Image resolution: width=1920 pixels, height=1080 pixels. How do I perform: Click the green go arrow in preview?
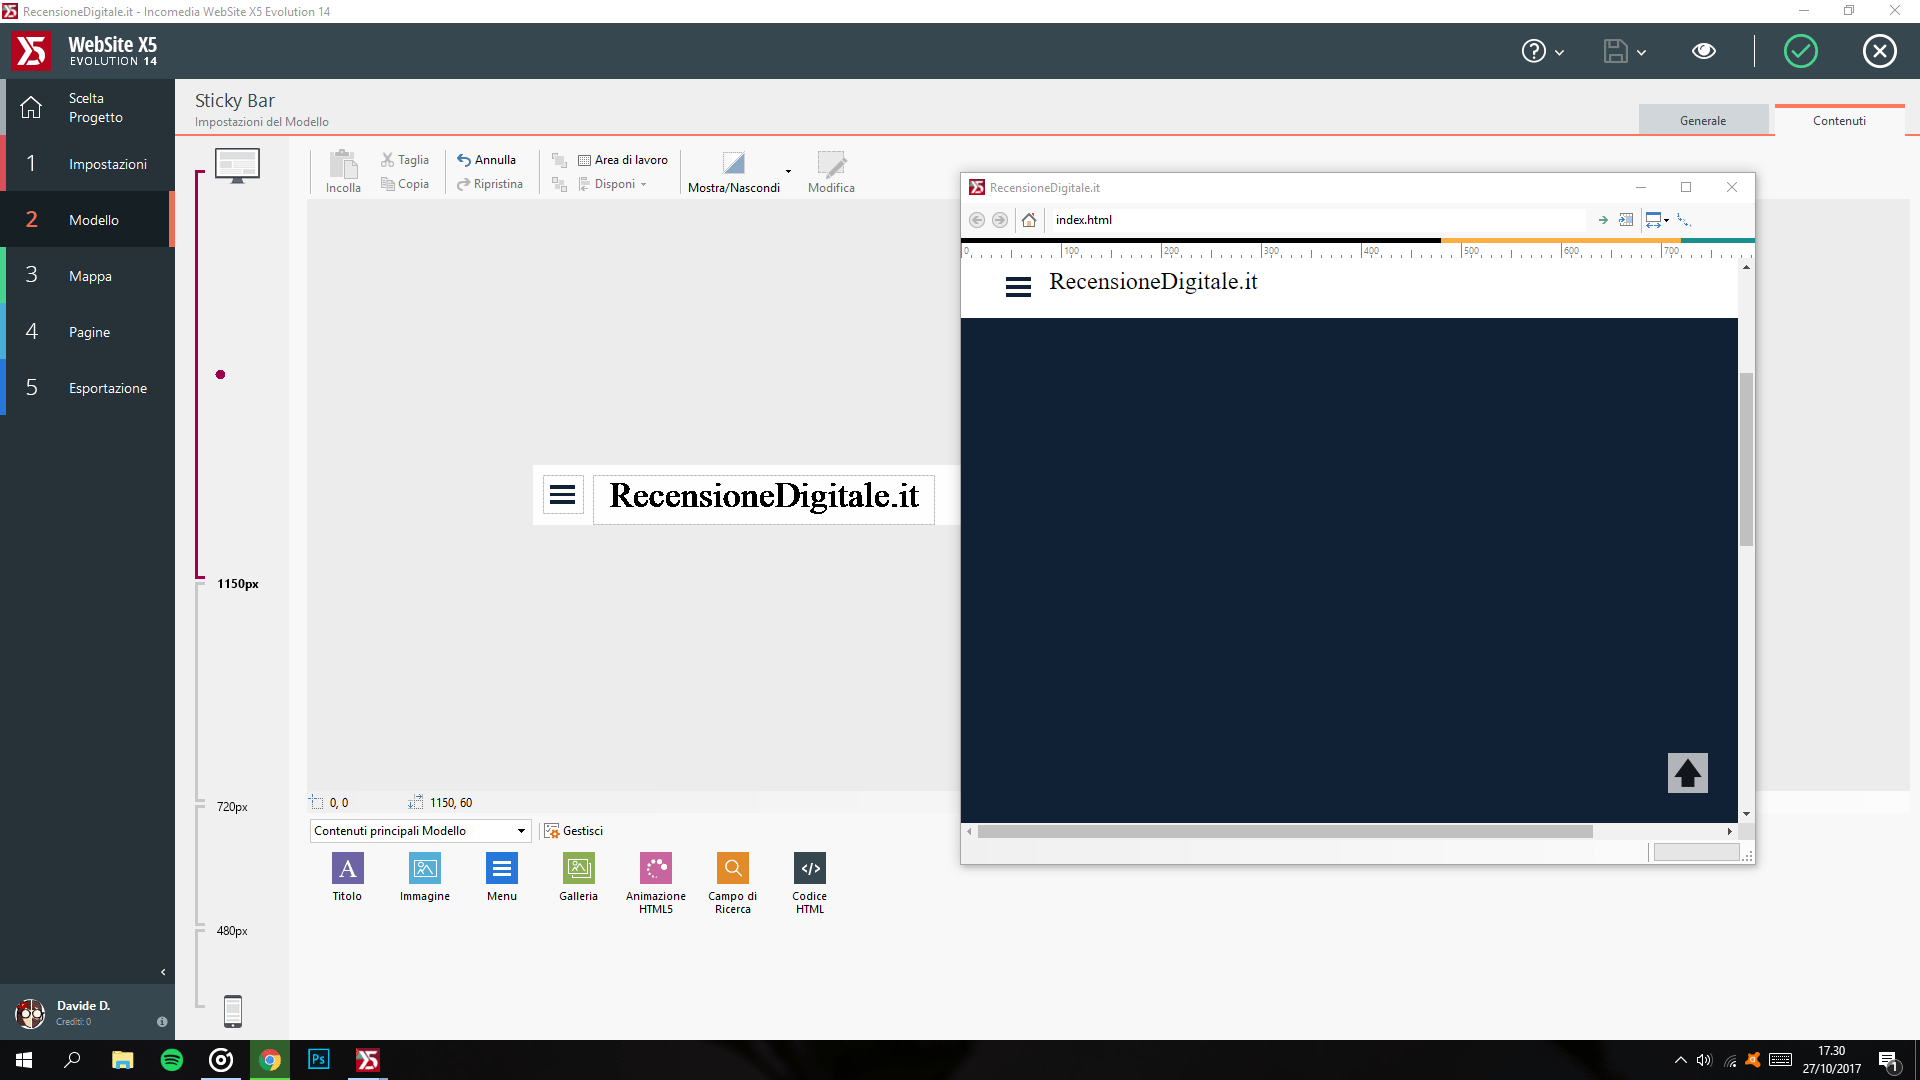click(1603, 220)
